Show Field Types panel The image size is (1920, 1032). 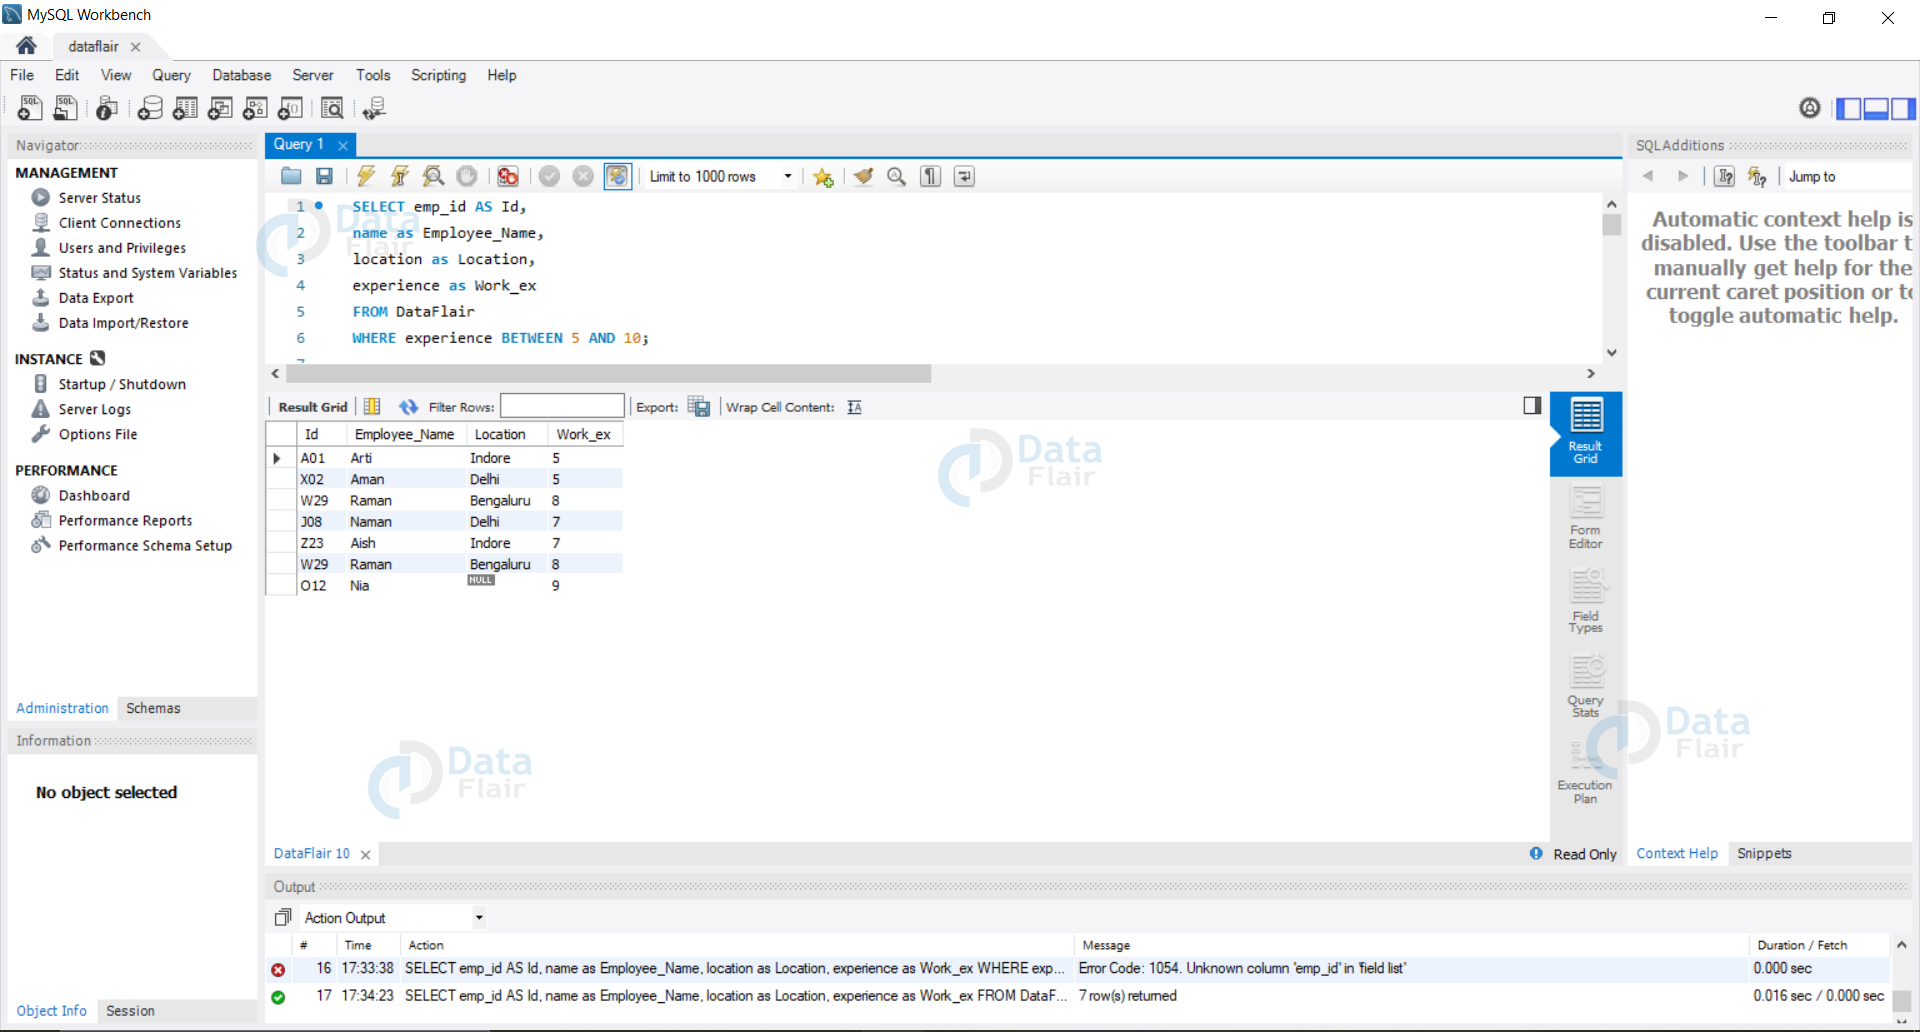pos(1585,602)
